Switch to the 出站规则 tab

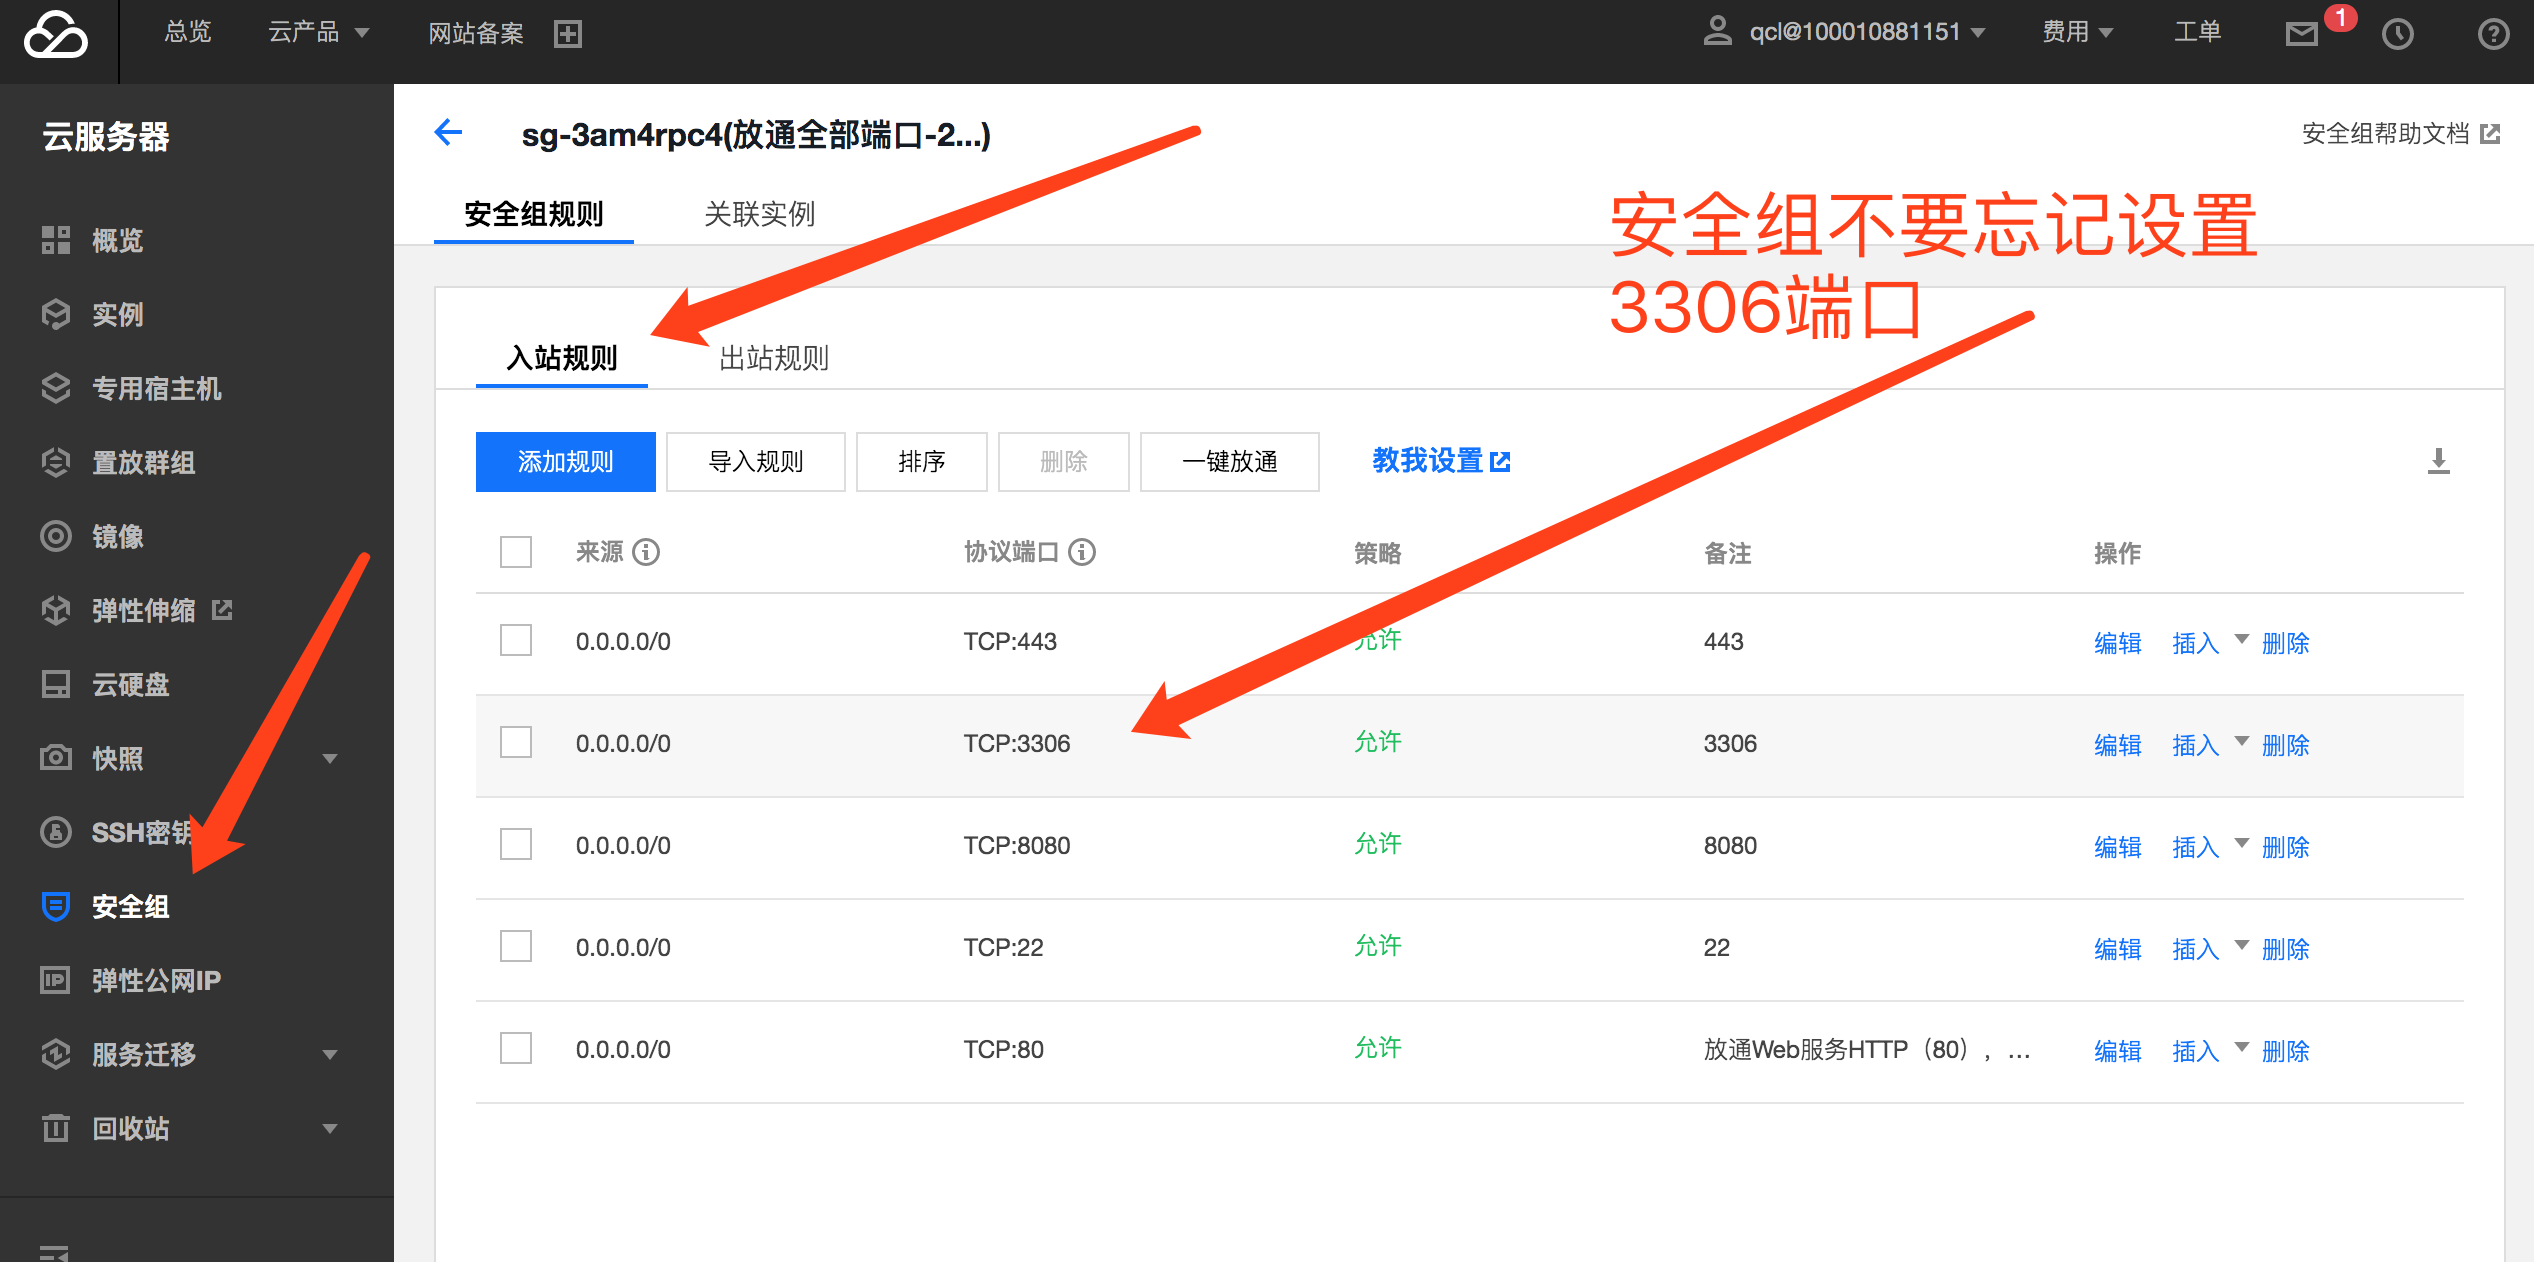pyautogui.click(x=773, y=358)
